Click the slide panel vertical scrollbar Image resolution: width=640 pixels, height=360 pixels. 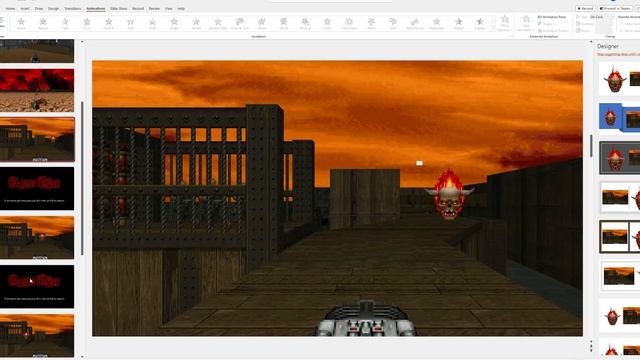(x=82, y=178)
